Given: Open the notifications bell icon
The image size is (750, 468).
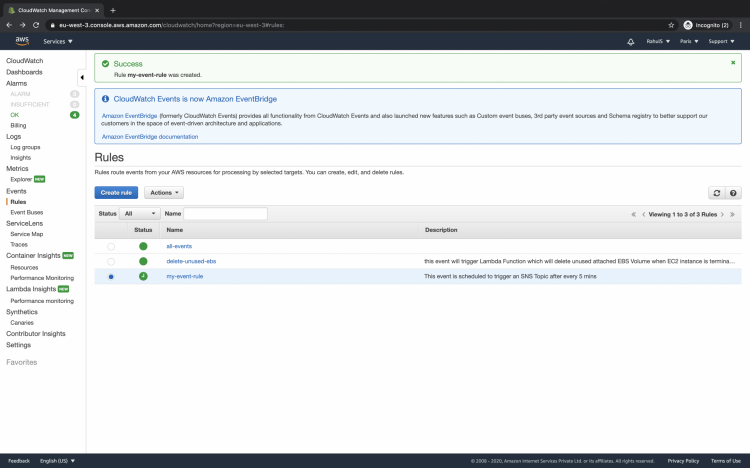Looking at the screenshot, I should [630, 42].
